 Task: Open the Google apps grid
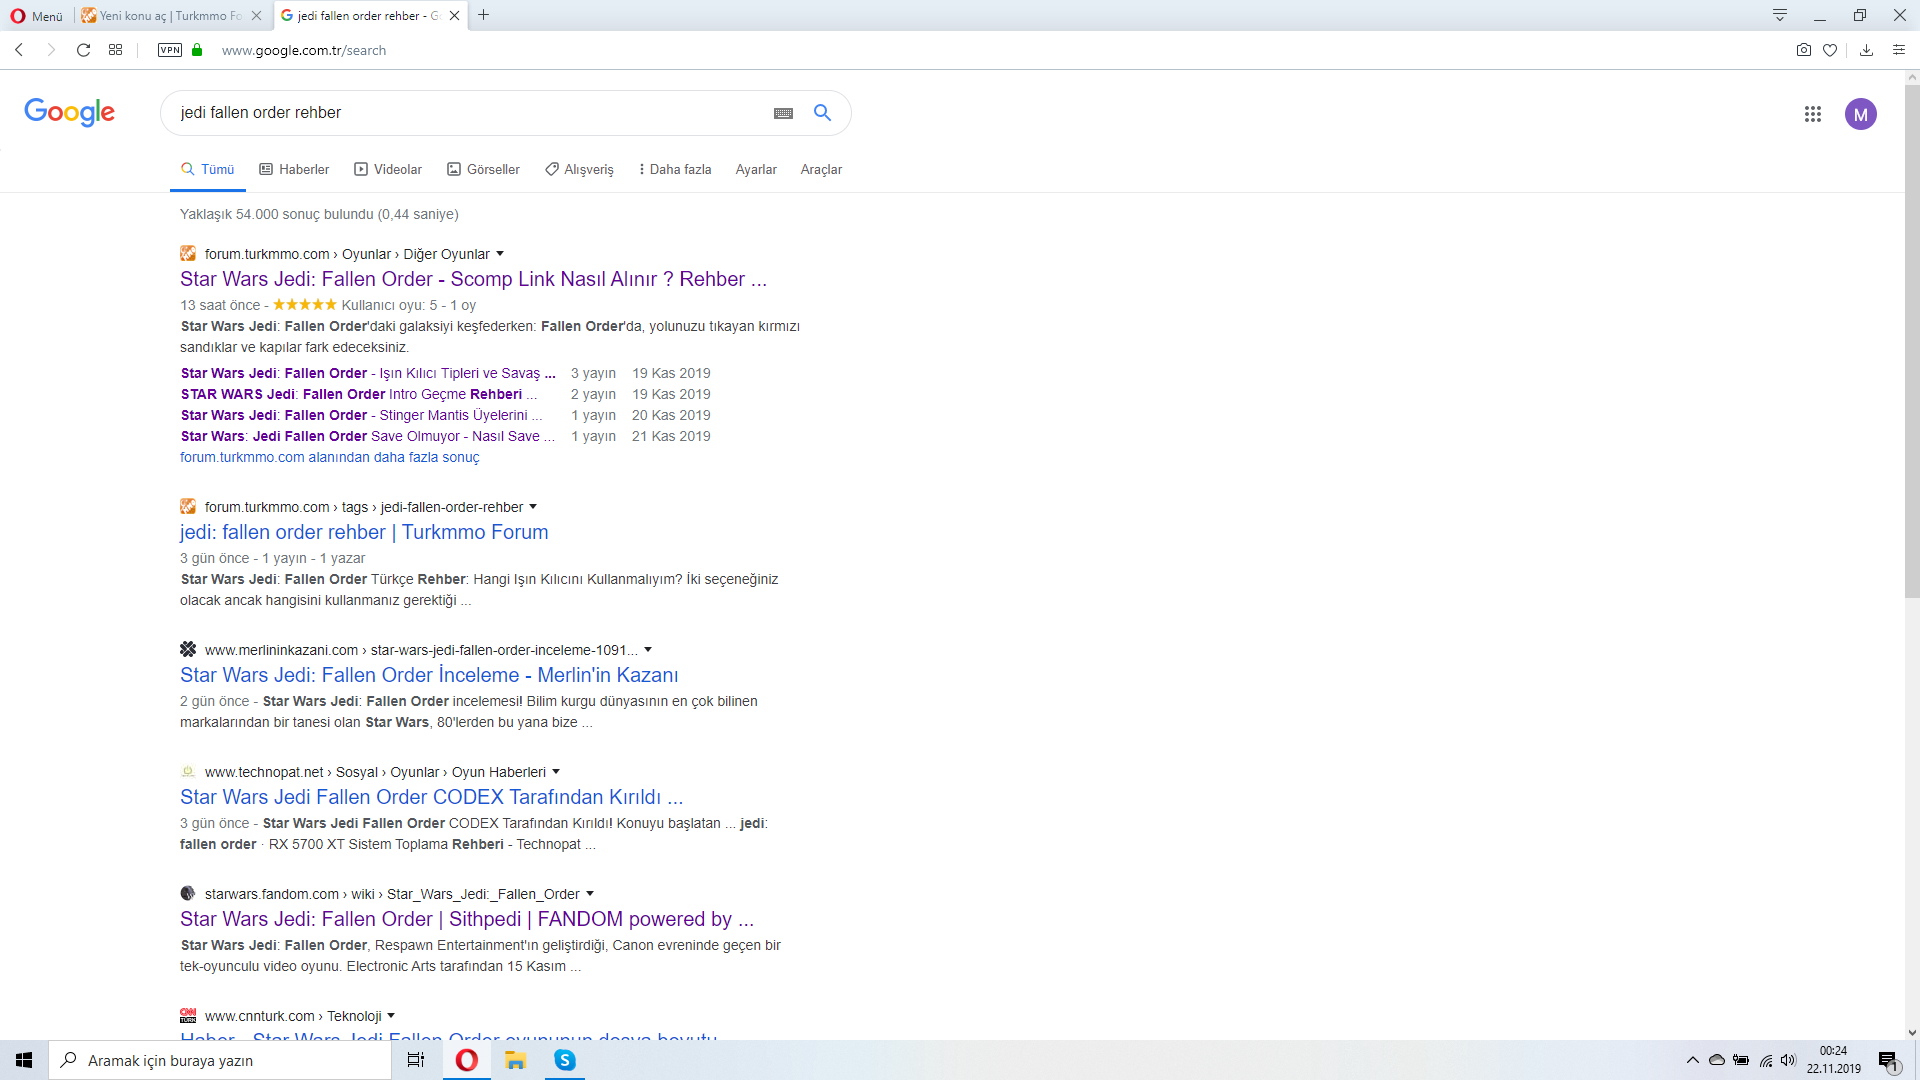[x=1813, y=114]
